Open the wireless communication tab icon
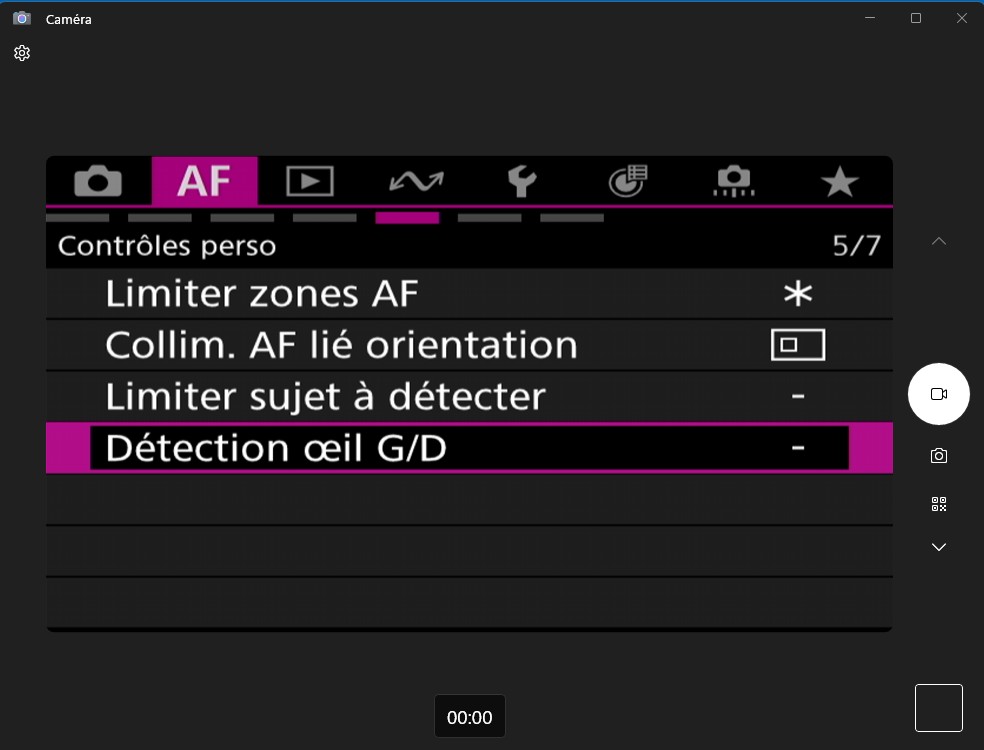Screen dimensions: 984x750 point(416,181)
